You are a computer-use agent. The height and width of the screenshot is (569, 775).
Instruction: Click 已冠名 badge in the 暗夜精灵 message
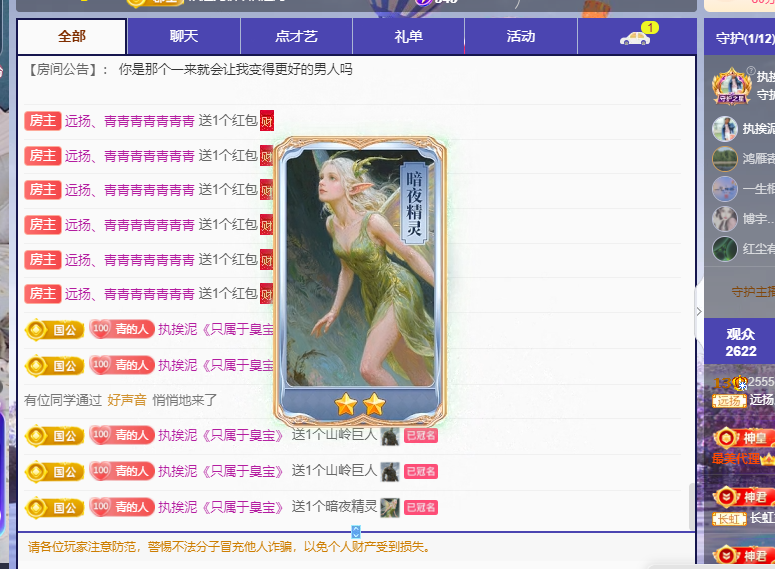[x=421, y=507]
